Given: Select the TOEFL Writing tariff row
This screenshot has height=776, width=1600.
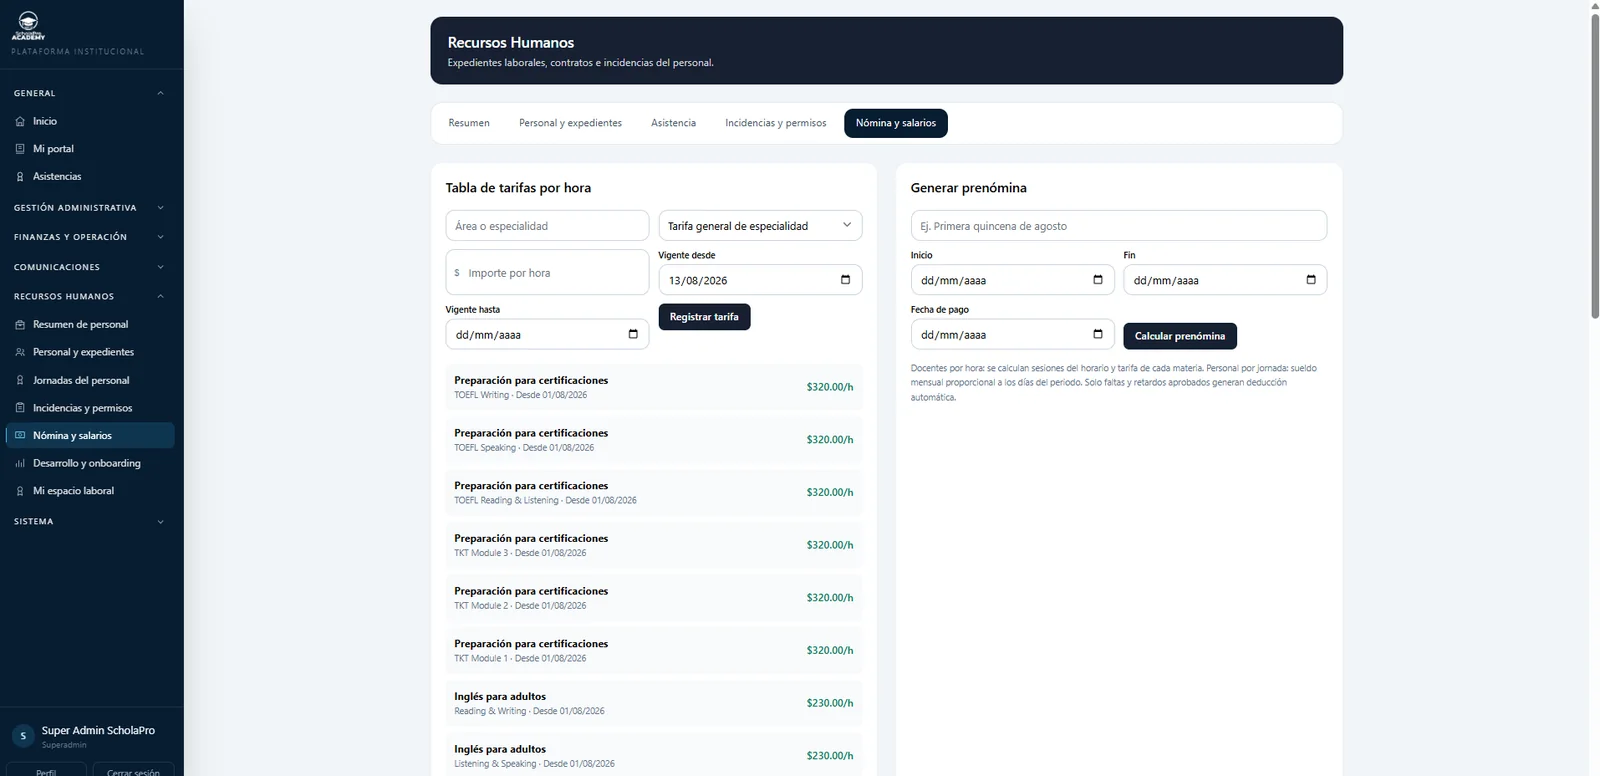Looking at the screenshot, I should click(654, 387).
